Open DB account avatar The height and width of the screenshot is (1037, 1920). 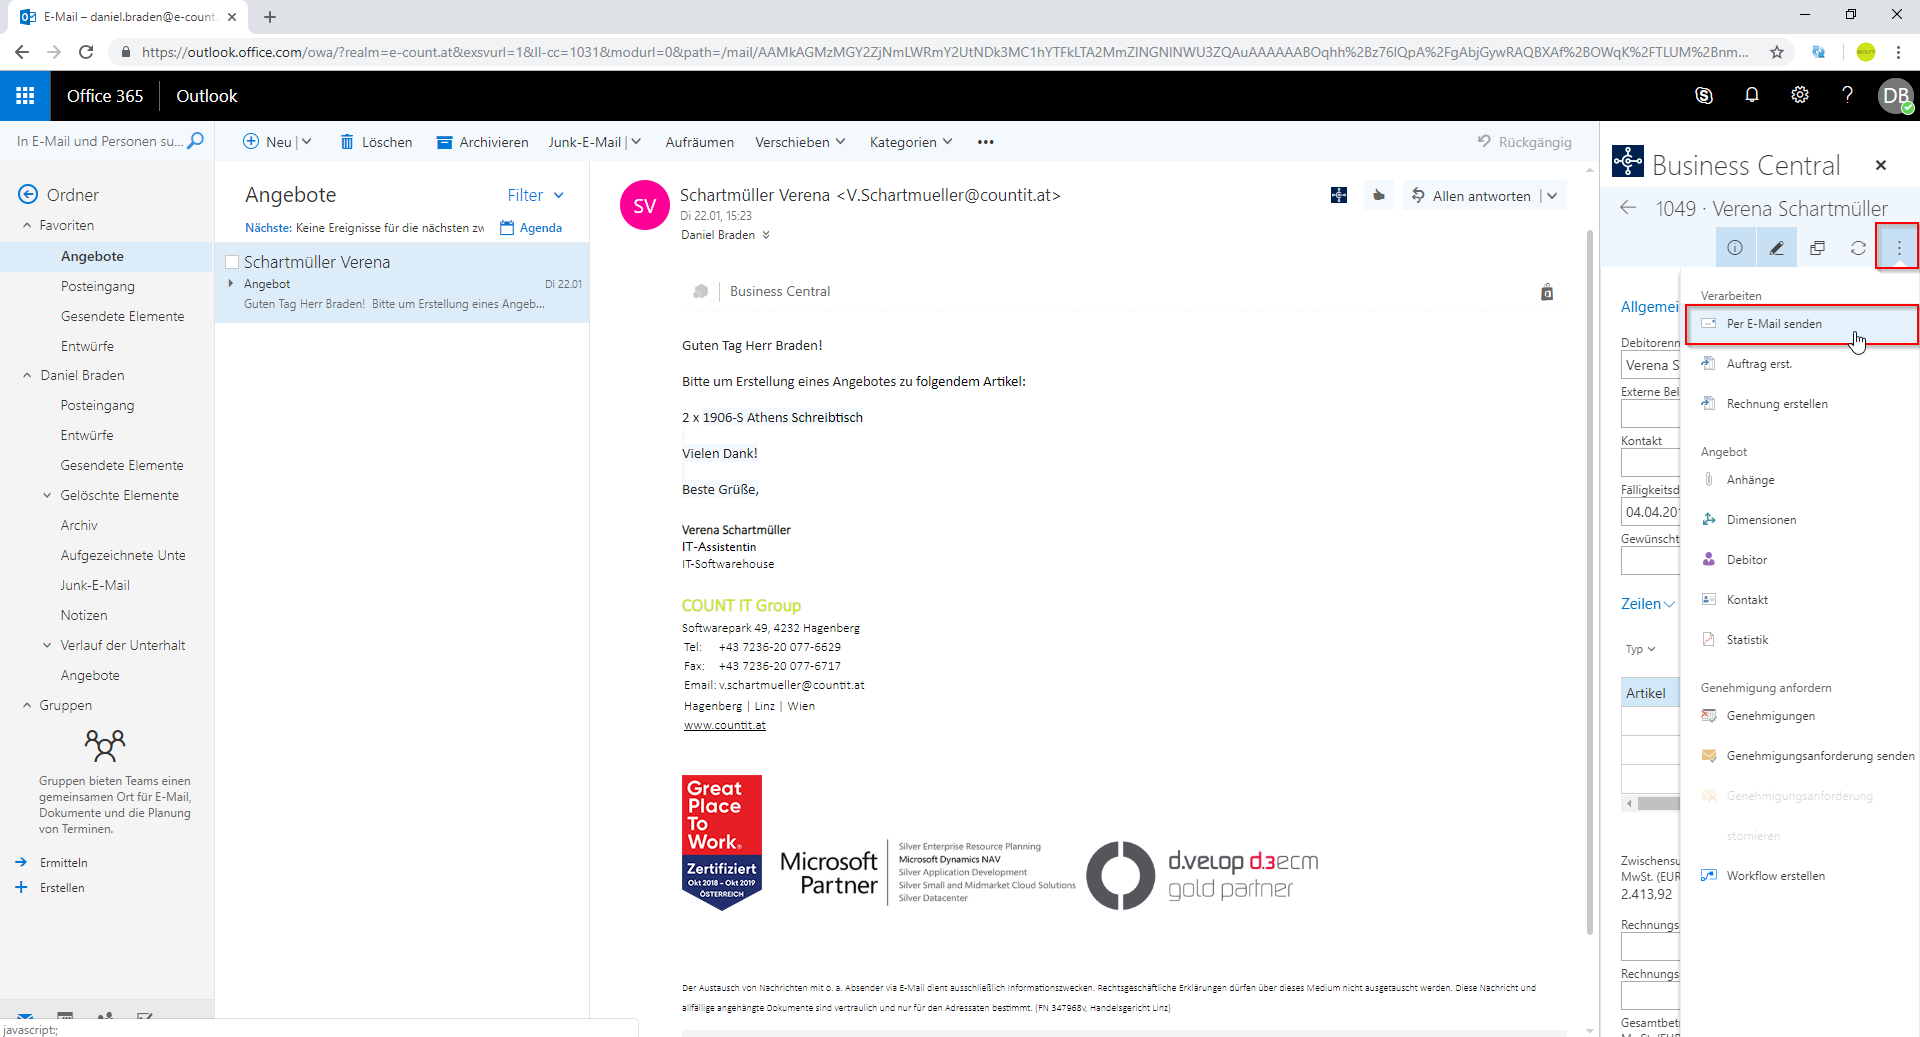click(x=1895, y=96)
